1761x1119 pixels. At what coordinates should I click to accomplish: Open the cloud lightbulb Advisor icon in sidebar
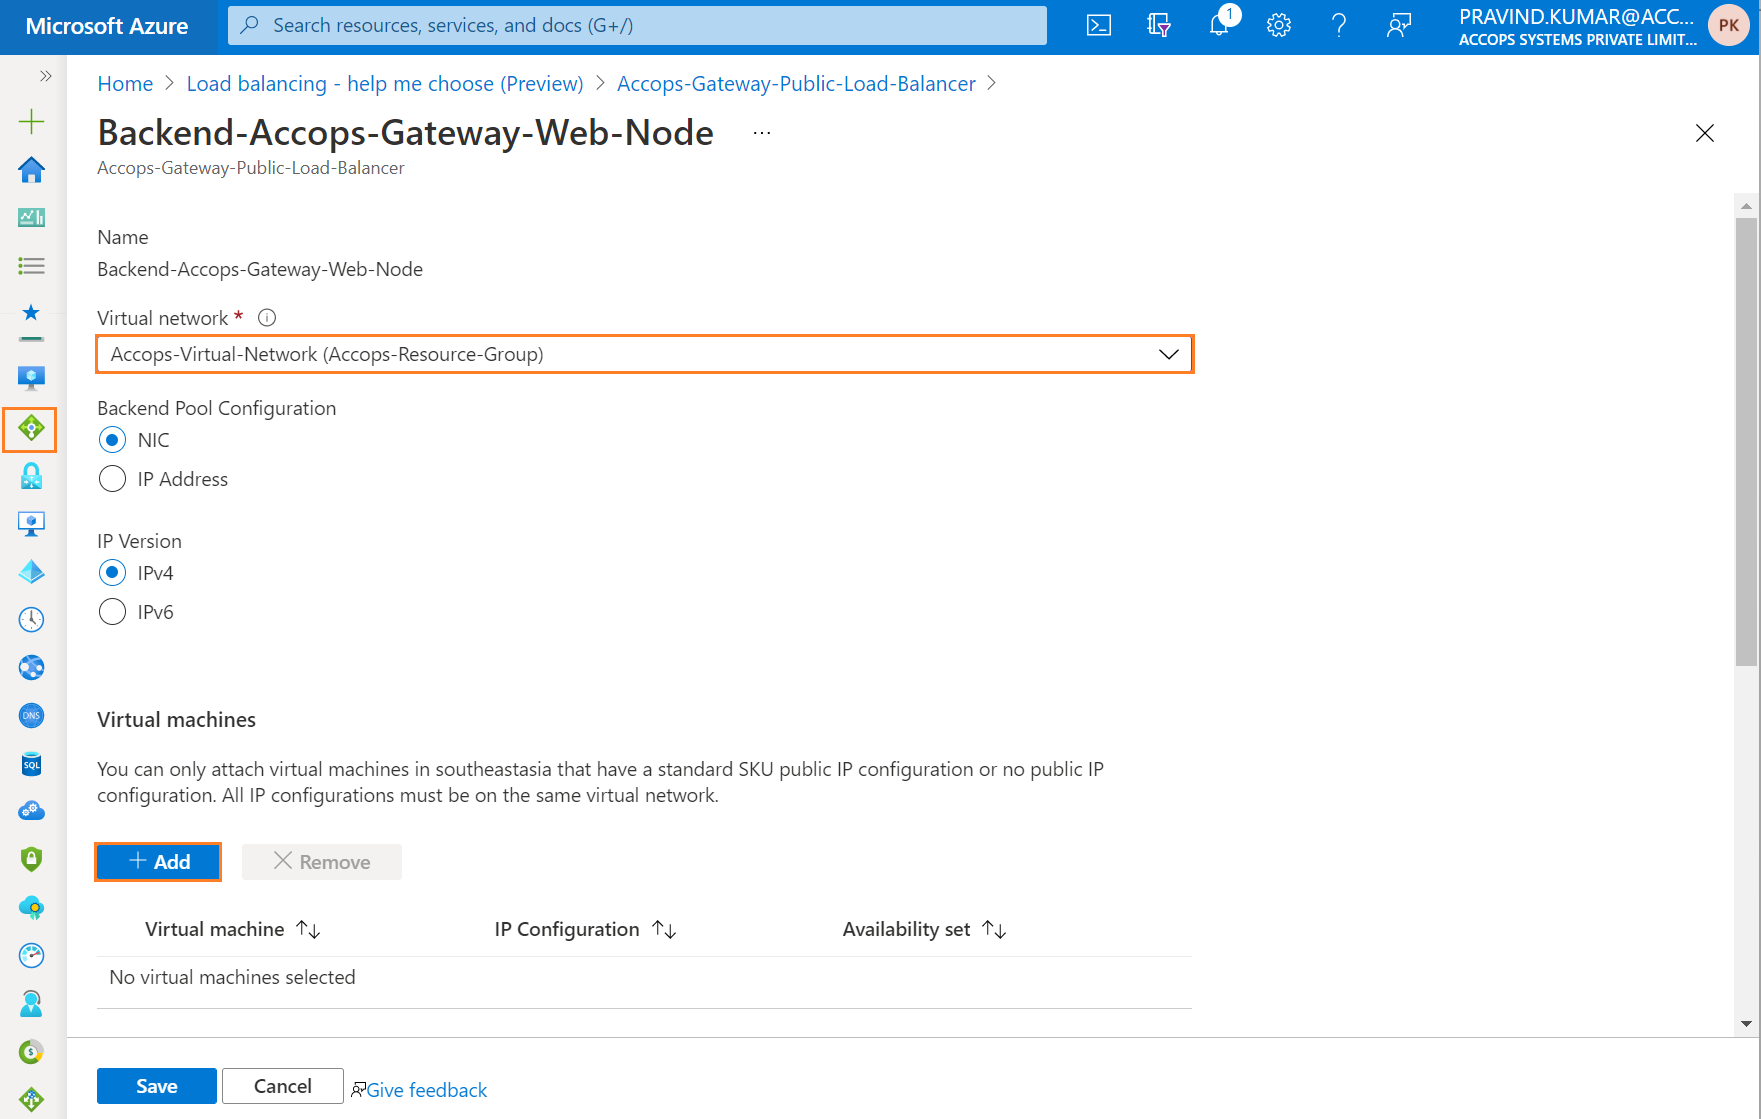click(31, 908)
